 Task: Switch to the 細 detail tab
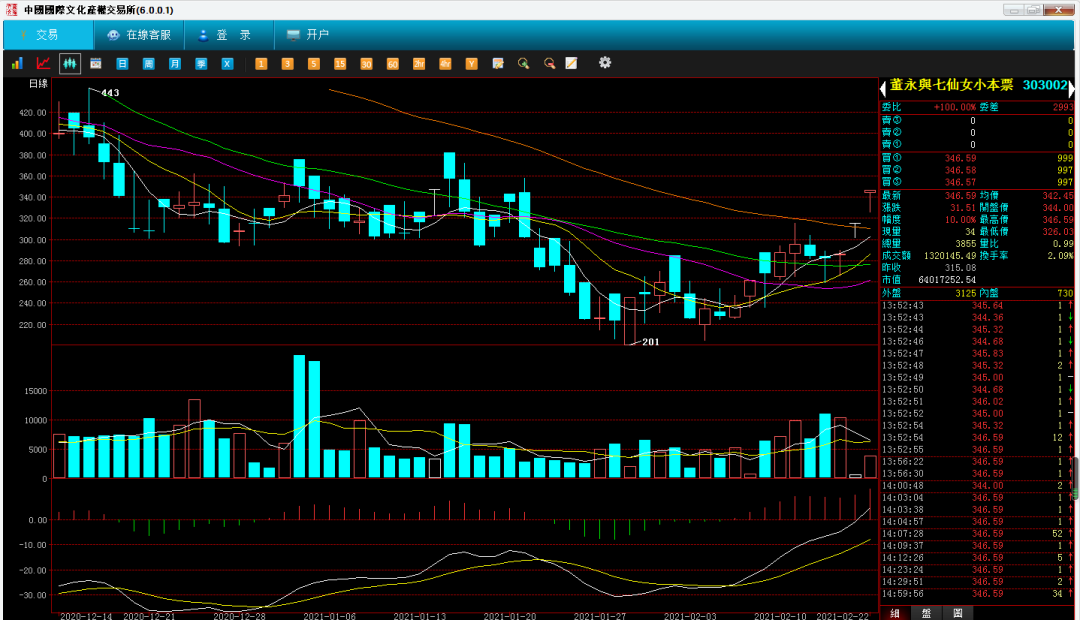coord(895,613)
